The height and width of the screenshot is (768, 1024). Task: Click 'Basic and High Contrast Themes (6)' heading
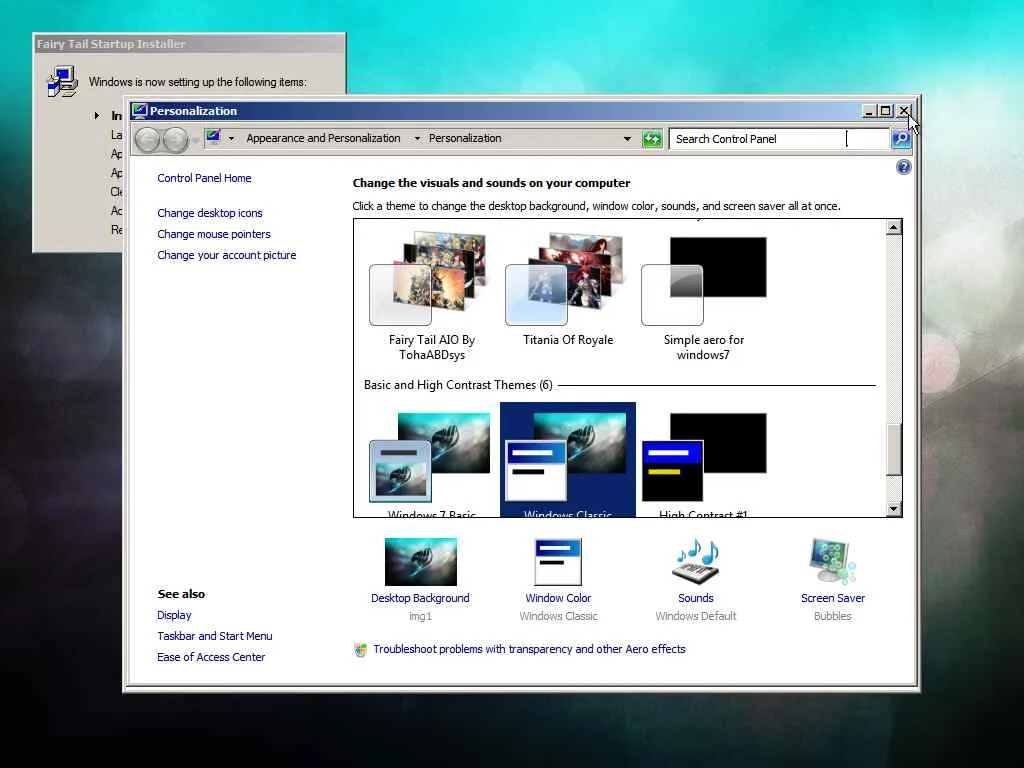click(x=458, y=385)
